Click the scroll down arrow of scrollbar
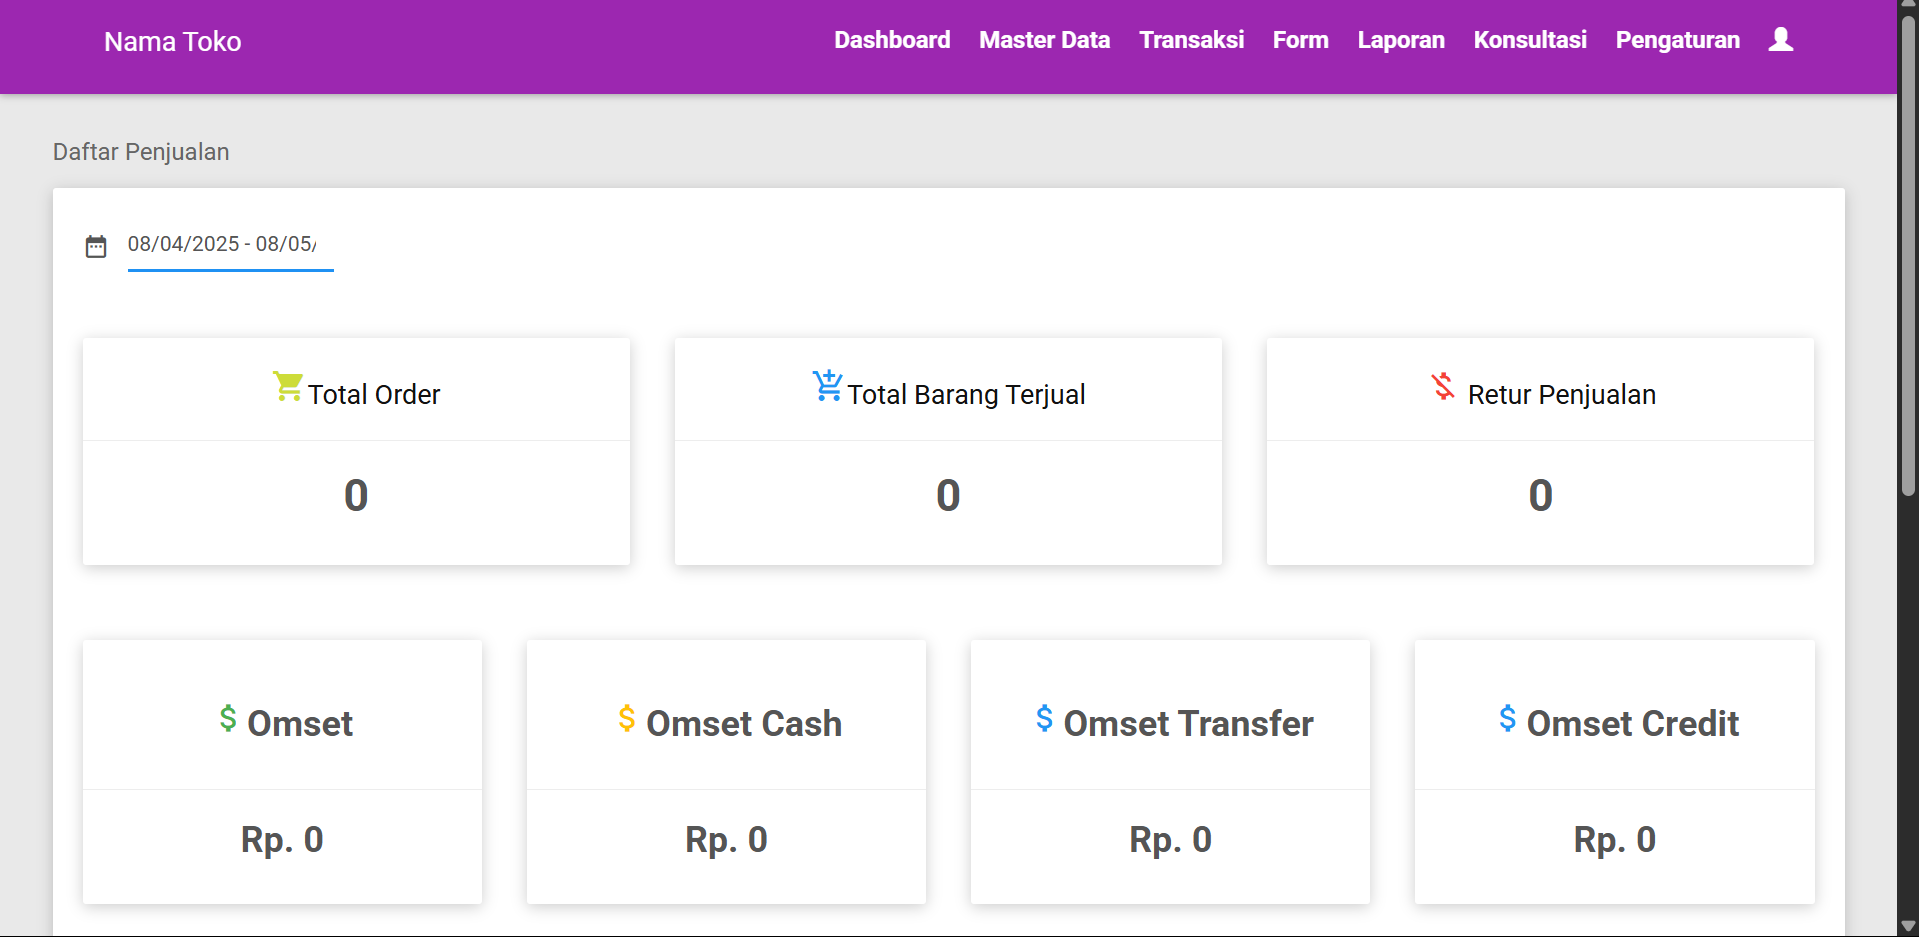The height and width of the screenshot is (937, 1919). (1908, 926)
